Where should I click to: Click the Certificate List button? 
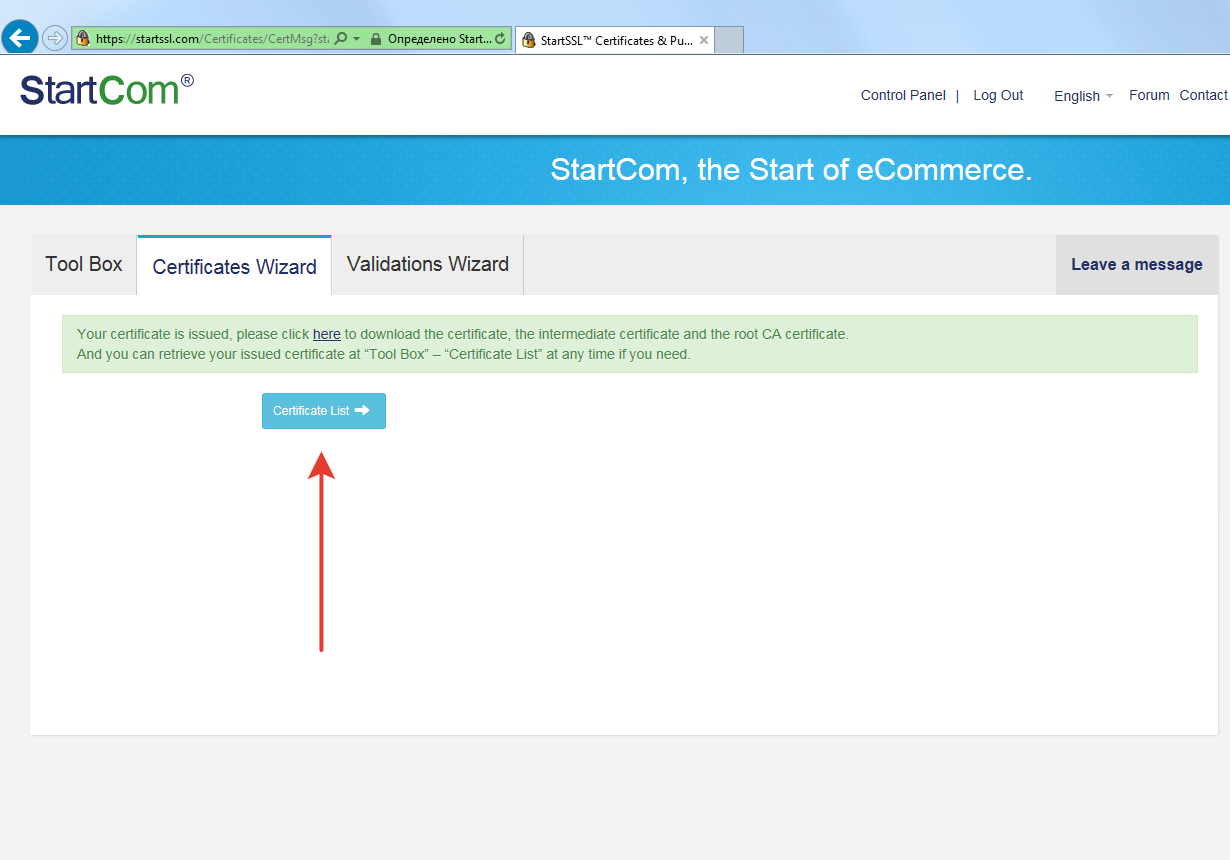point(324,411)
